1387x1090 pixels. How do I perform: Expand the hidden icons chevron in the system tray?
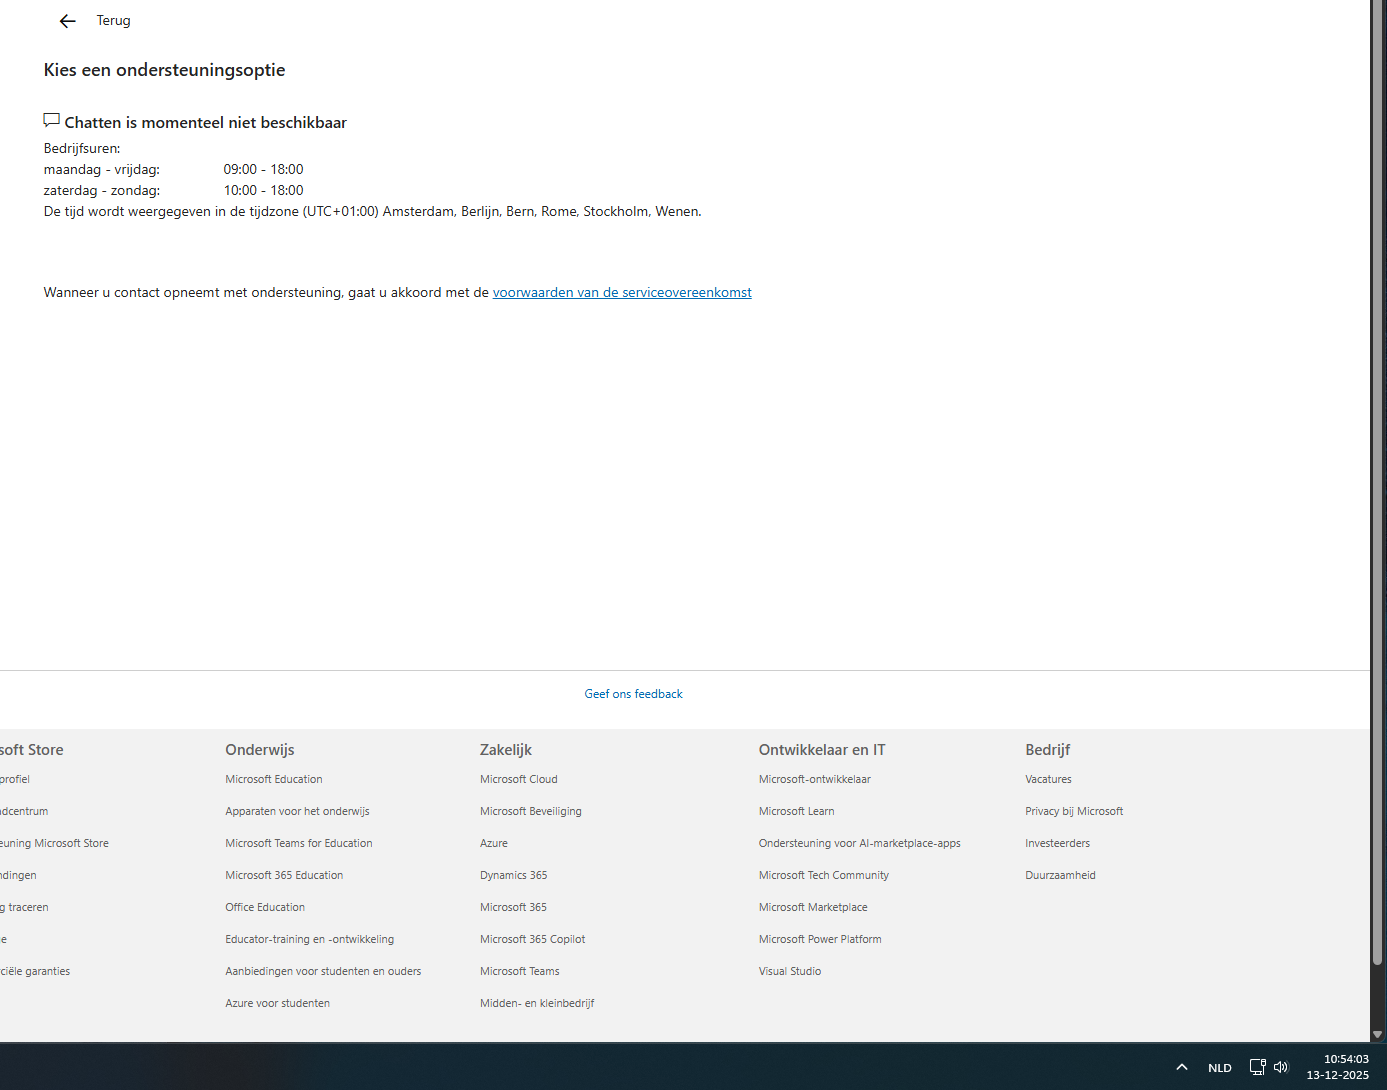pyautogui.click(x=1181, y=1067)
